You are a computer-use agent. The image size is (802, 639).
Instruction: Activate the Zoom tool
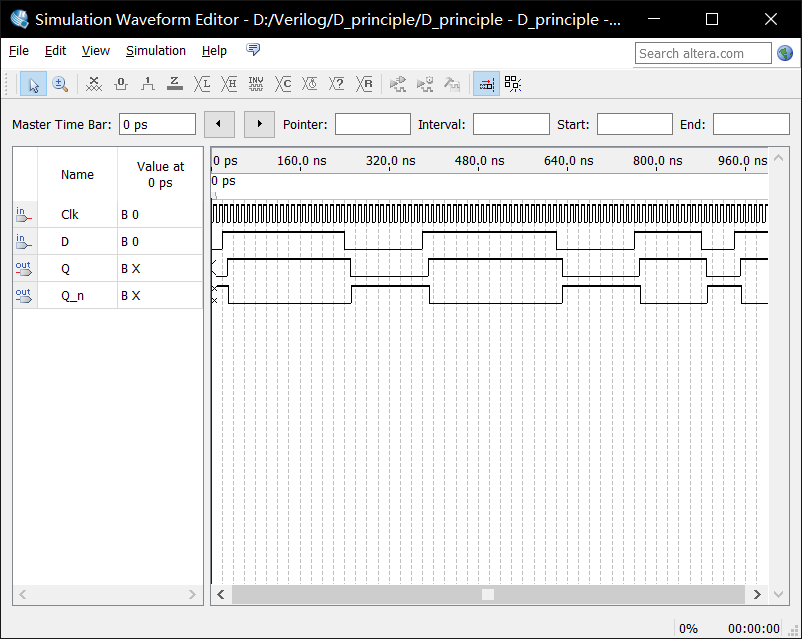tap(60, 84)
